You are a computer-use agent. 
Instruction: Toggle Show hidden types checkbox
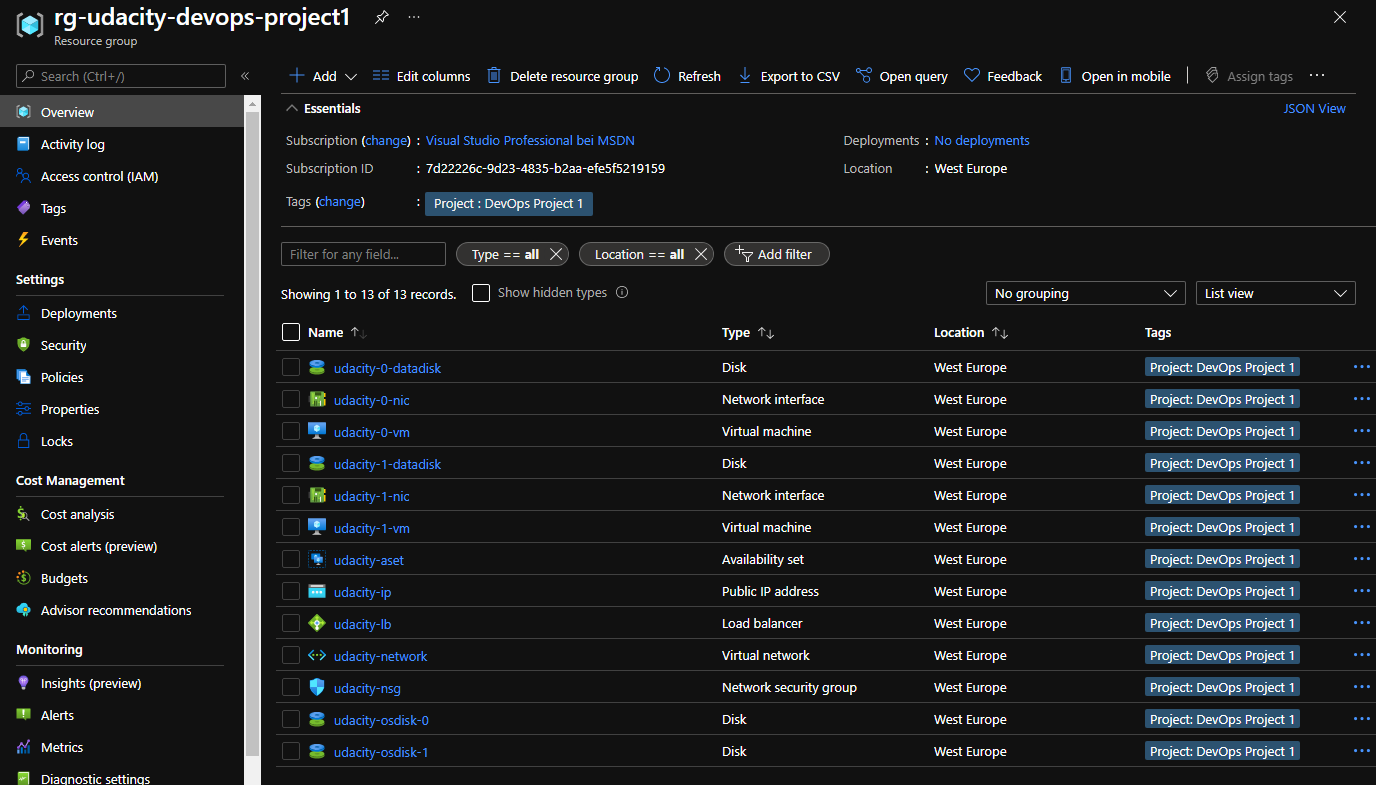tap(481, 293)
